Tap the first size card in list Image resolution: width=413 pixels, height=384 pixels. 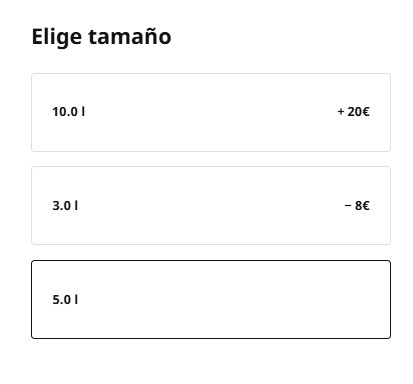point(211,112)
